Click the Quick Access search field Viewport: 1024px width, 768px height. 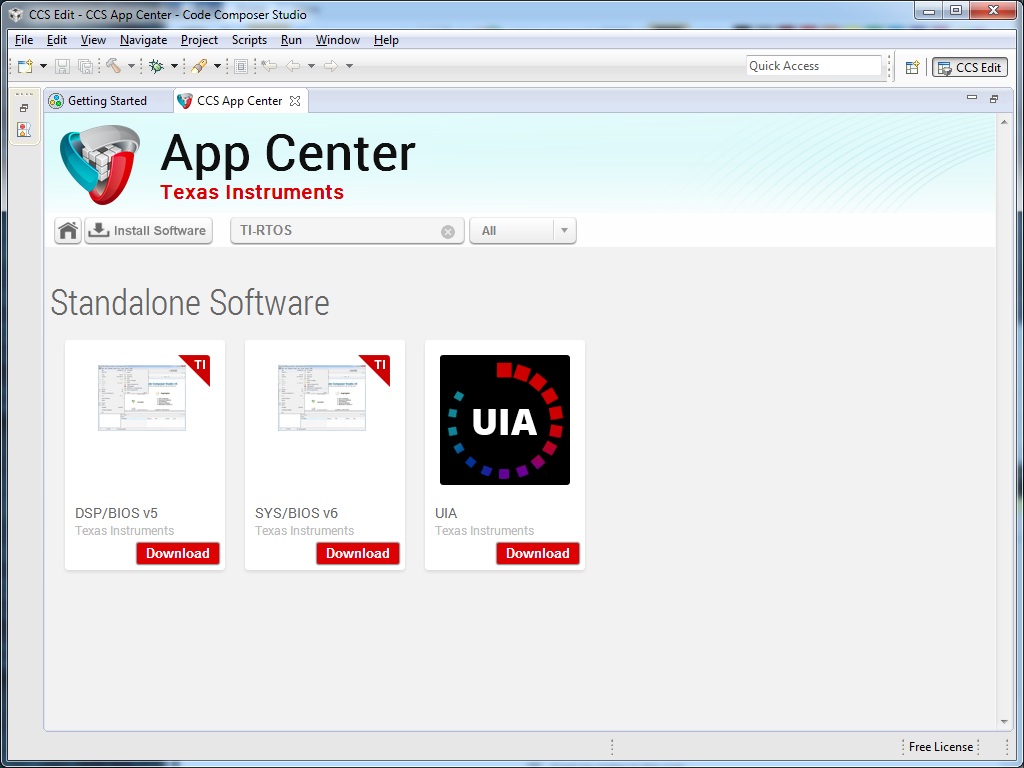pyautogui.click(x=814, y=66)
